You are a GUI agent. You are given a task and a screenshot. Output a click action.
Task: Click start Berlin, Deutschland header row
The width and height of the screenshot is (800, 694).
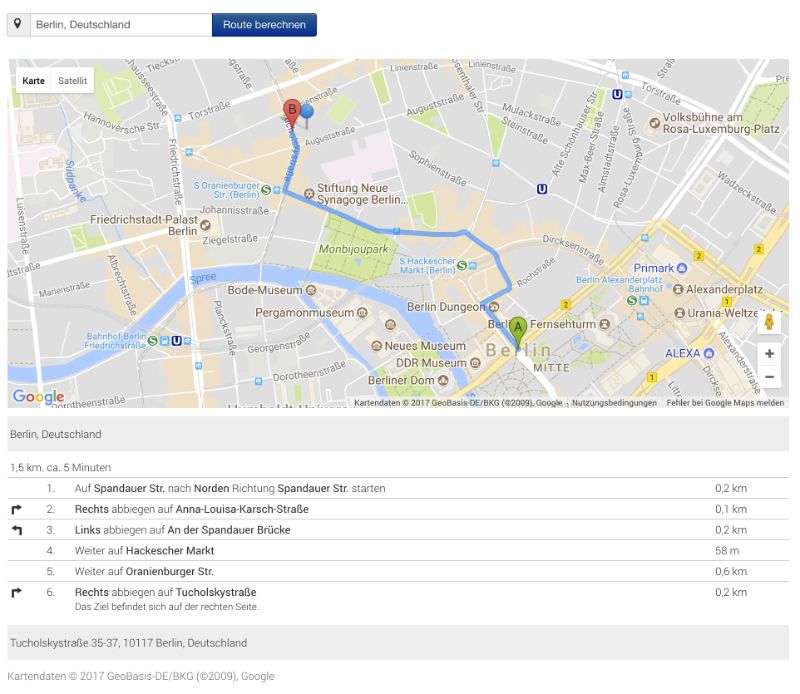pos(398,434)
